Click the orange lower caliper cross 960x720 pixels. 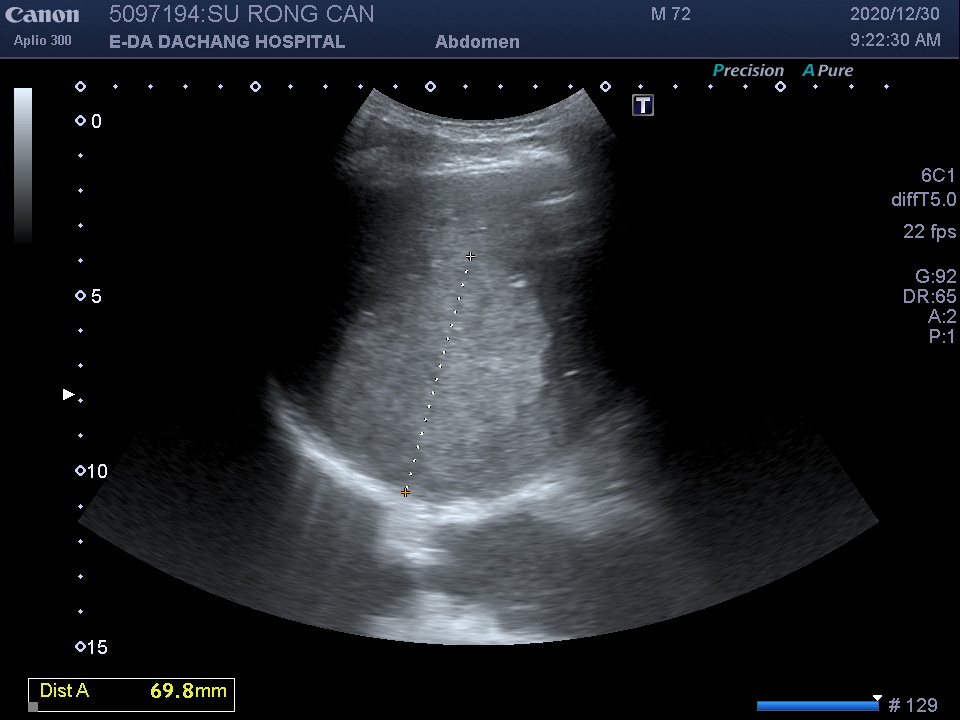click(405, 492)
